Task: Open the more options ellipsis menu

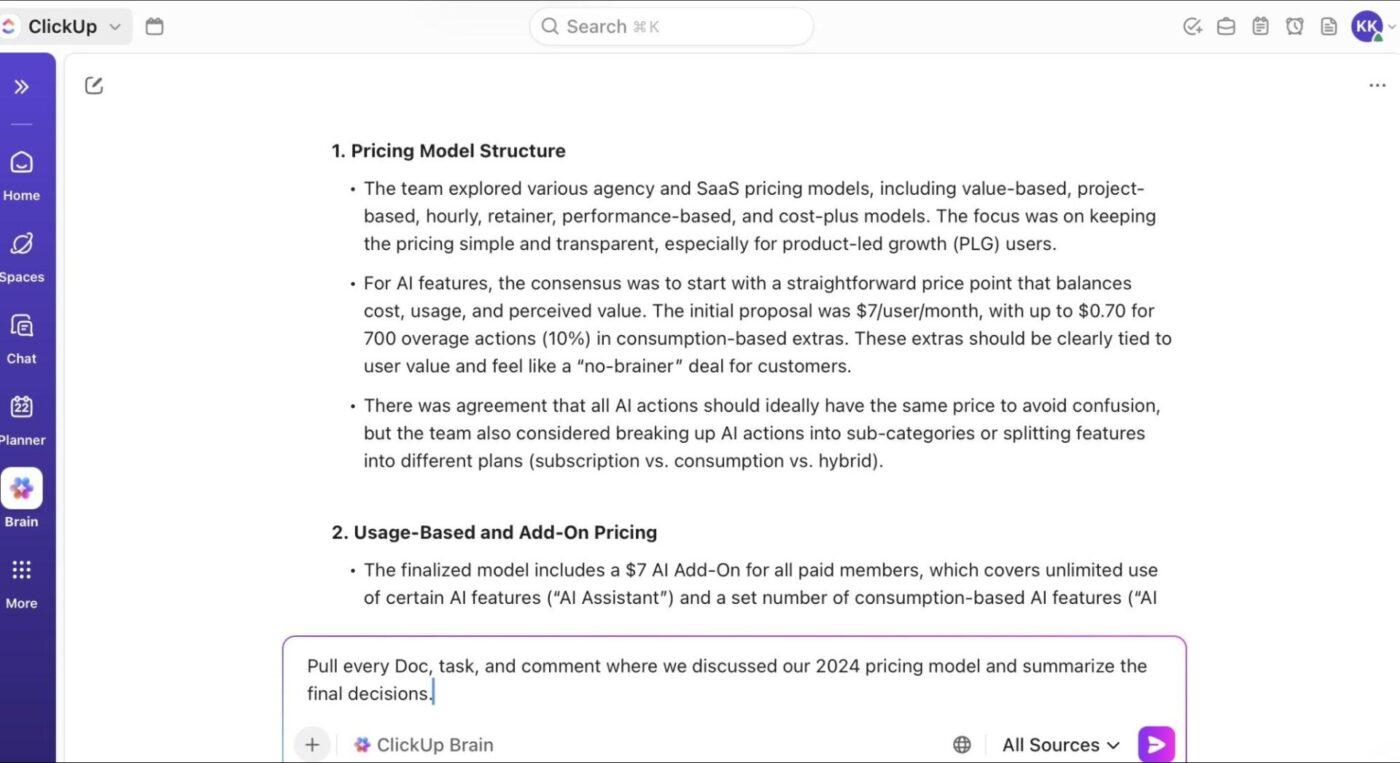Action: 1376,85
